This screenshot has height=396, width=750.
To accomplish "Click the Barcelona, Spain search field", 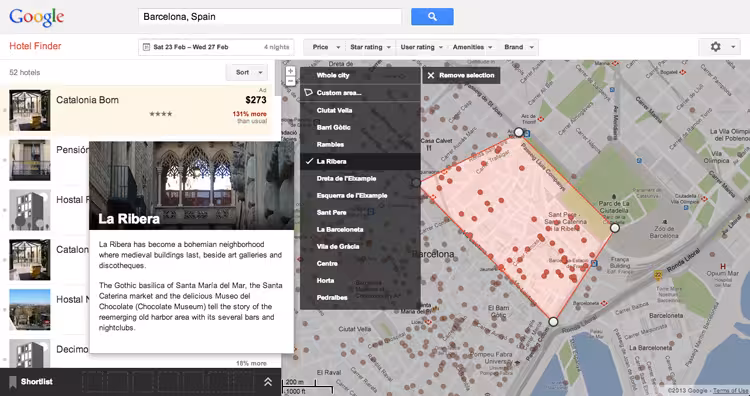I will click(270, 17).
